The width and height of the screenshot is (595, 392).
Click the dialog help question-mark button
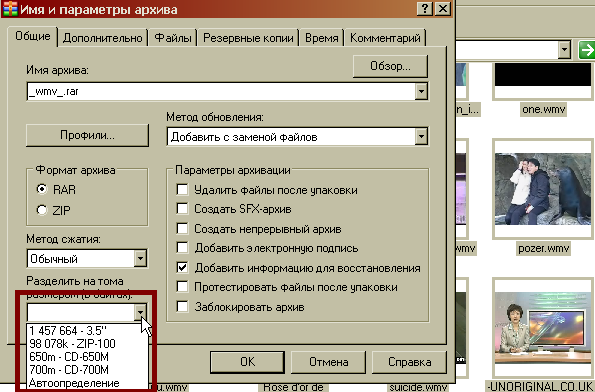point(425,8)
